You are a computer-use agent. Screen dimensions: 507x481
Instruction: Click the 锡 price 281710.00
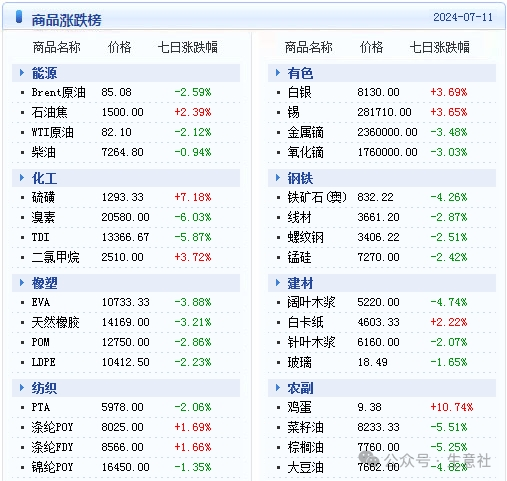click(x=384, y=112)
